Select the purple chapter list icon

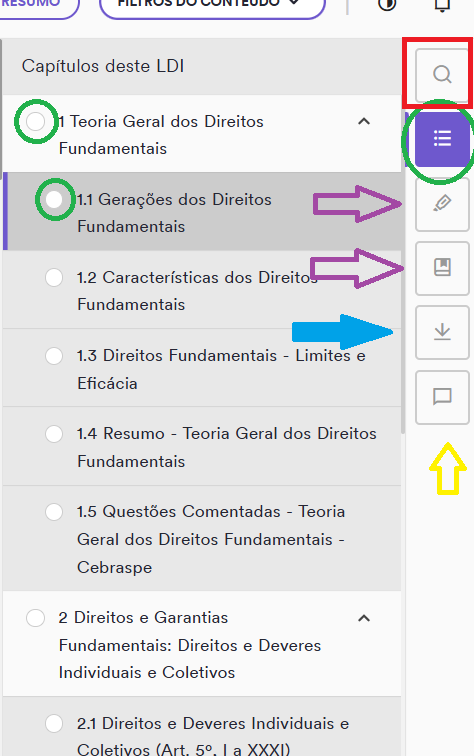442,139
